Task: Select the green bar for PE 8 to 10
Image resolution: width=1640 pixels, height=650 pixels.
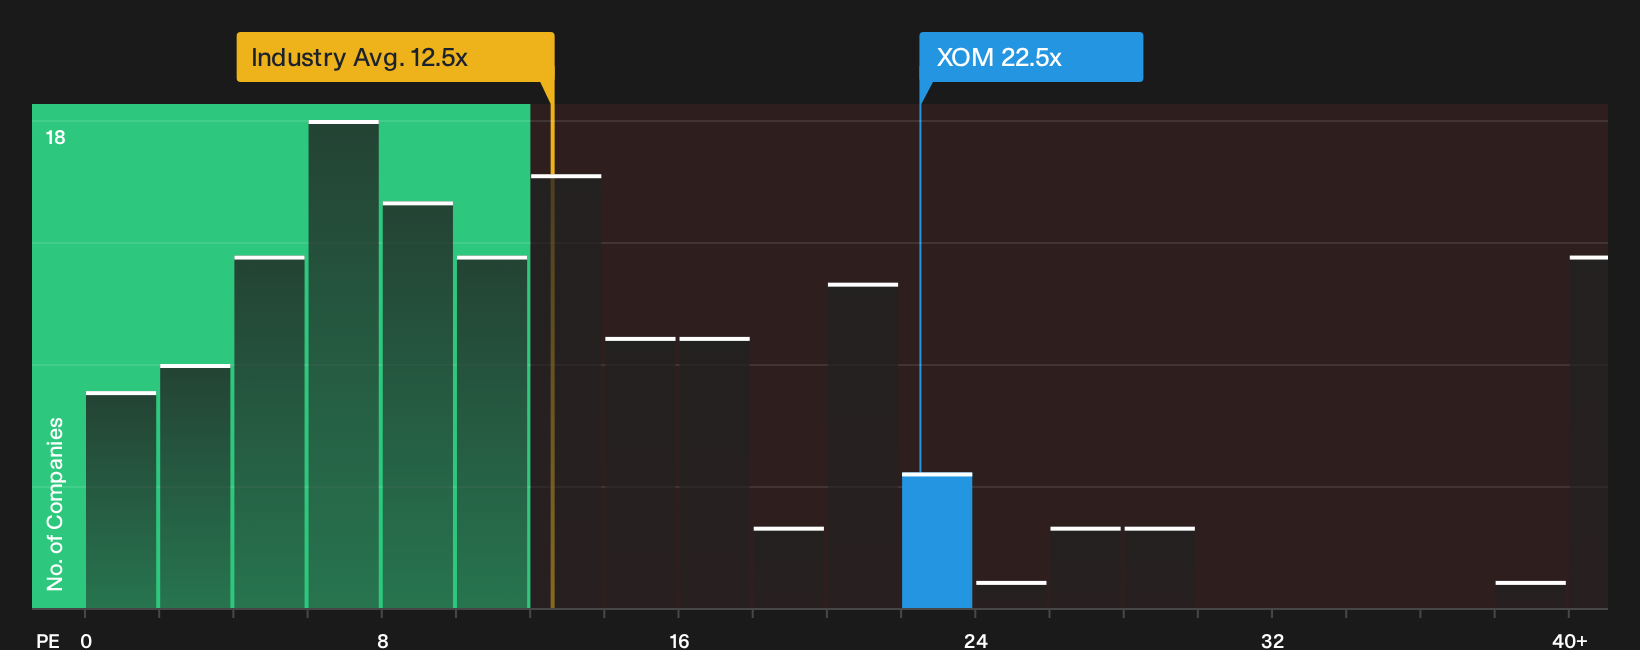Action: [418, 405]
